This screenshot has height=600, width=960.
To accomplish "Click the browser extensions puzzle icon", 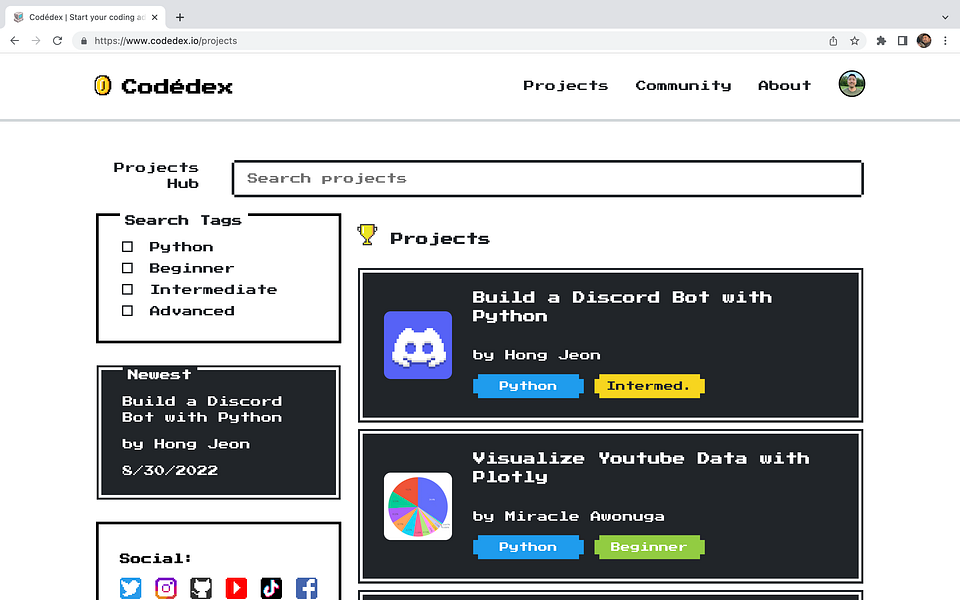I will coord(879,40).
